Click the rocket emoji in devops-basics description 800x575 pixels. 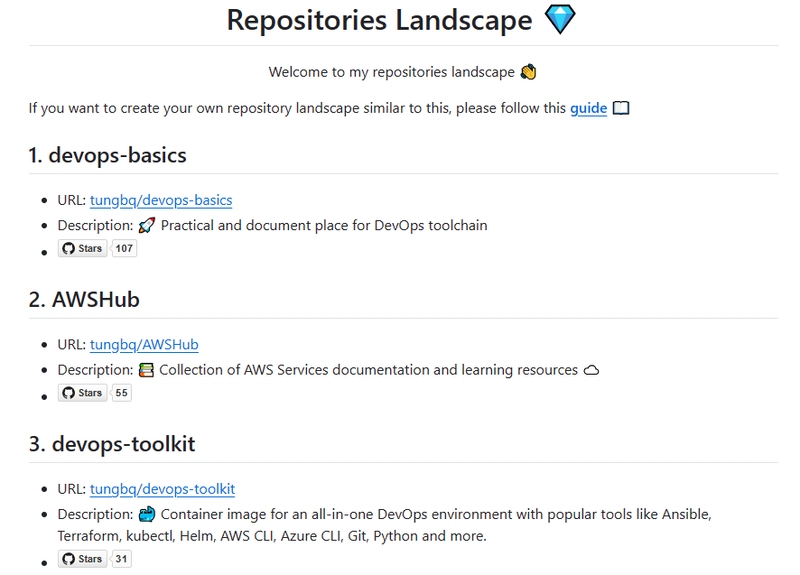coord(146,225)
